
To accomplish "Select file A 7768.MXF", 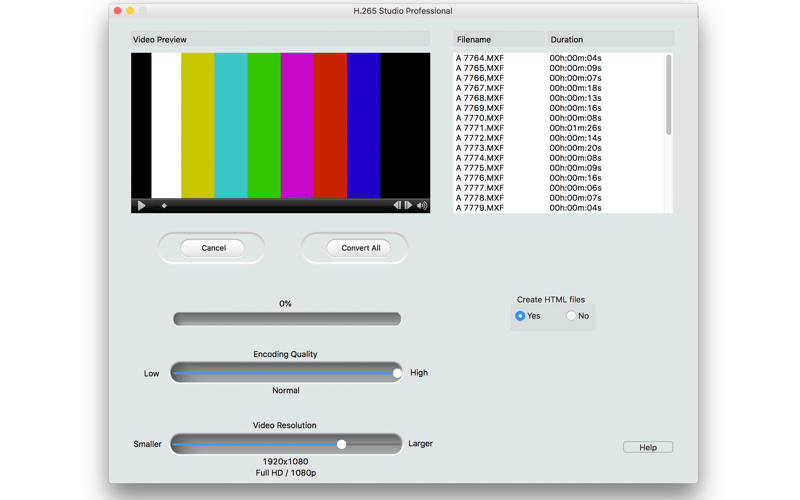I will [480, 98].
